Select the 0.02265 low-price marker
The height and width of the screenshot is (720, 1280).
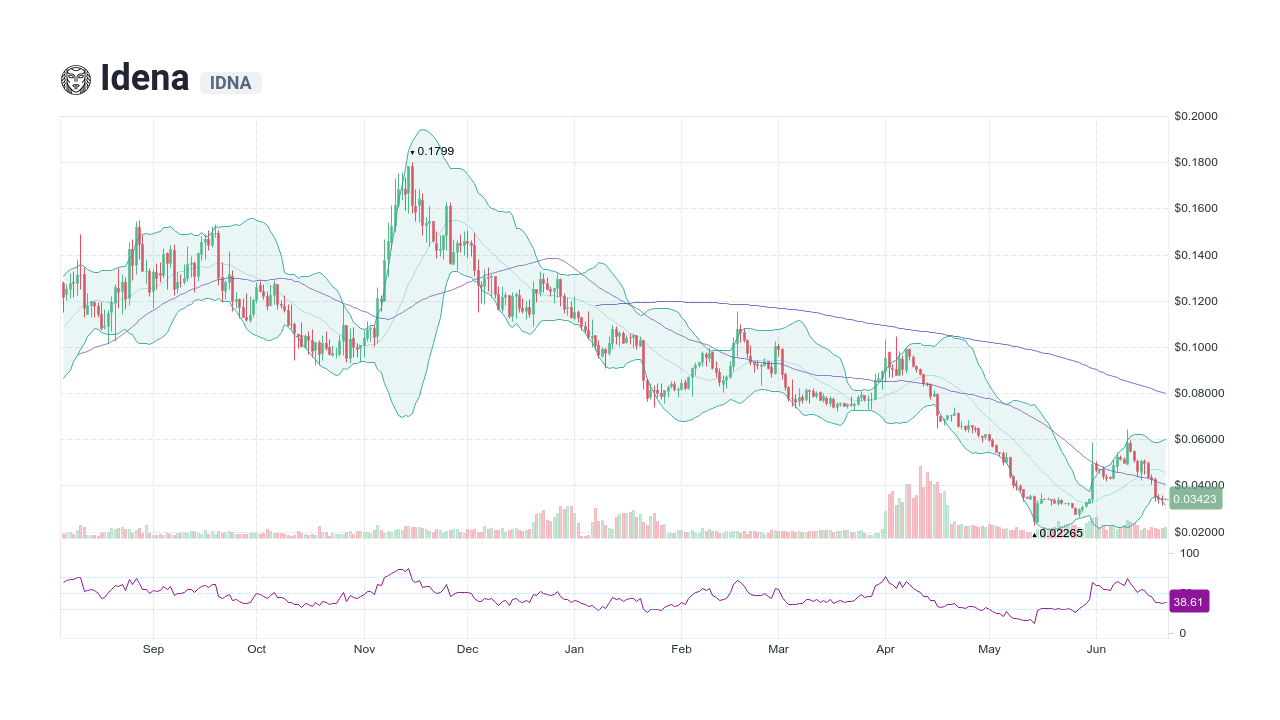[x=1056, y=534]
